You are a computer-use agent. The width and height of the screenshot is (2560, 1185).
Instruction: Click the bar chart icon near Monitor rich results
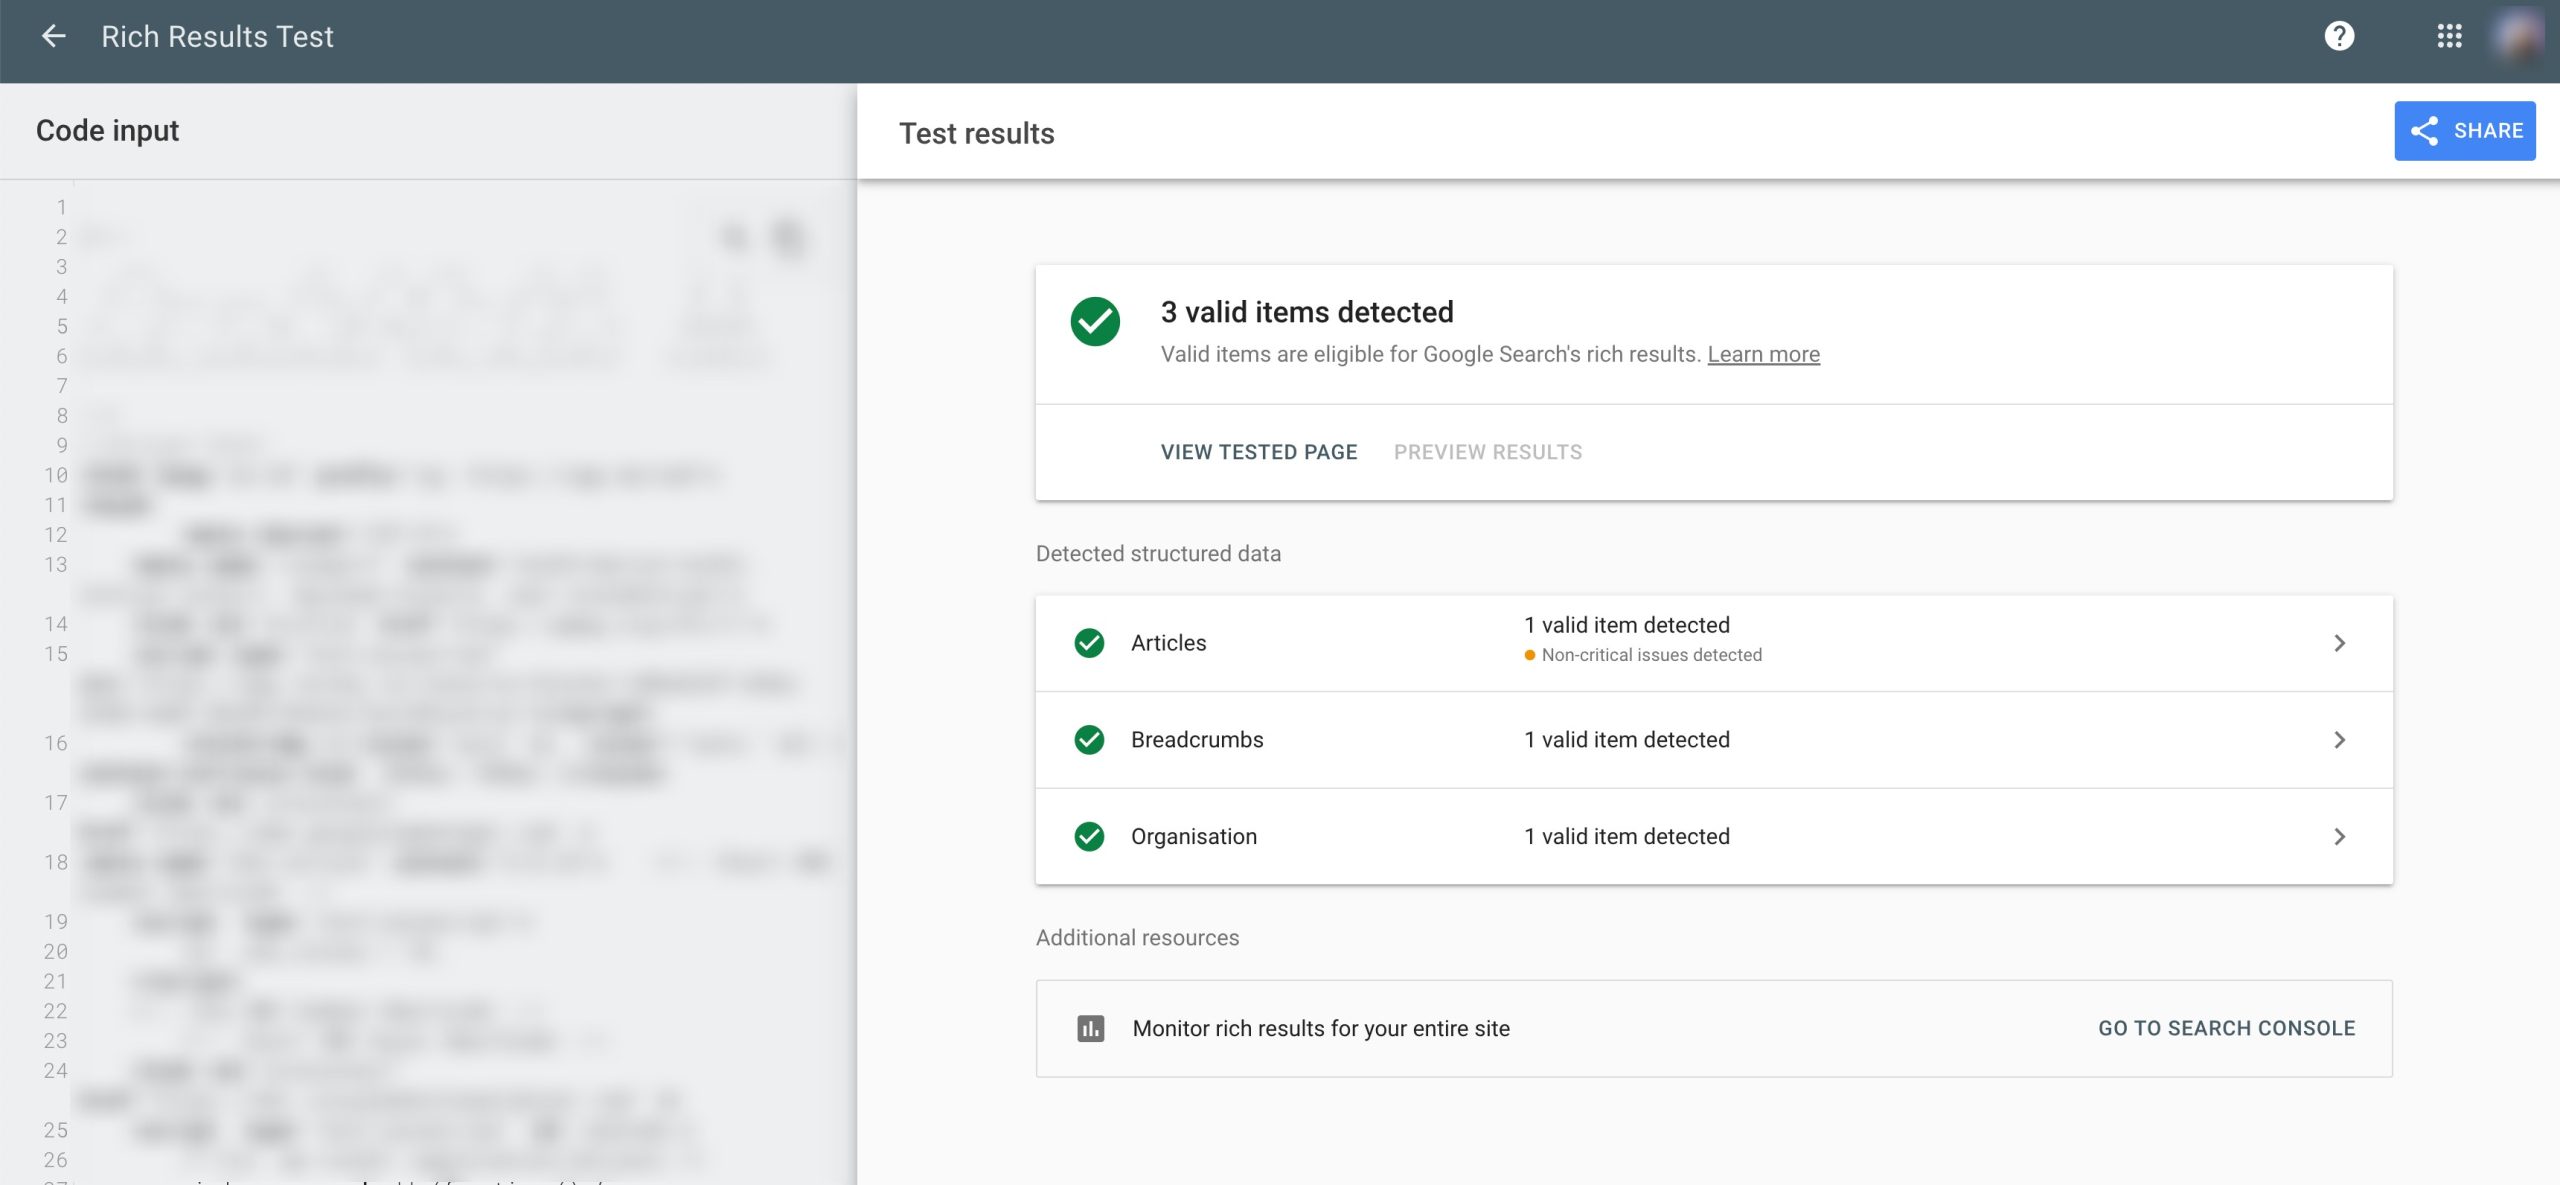(1090, 1028)
